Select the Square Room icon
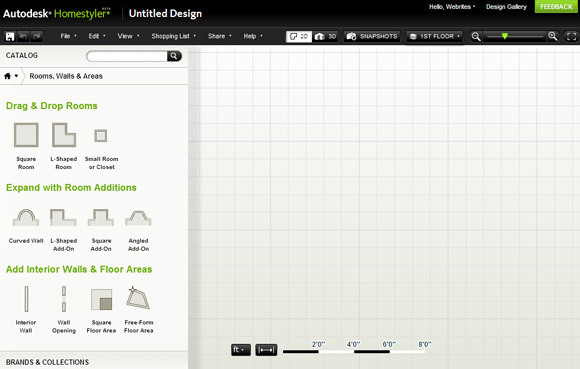 tap(26, 135)
